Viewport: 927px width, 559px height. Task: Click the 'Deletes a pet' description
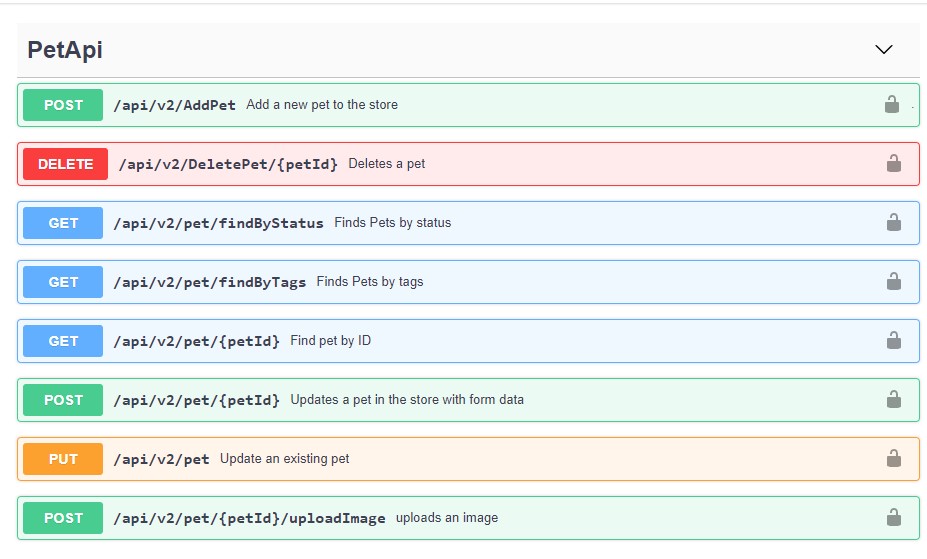[387, 164]
